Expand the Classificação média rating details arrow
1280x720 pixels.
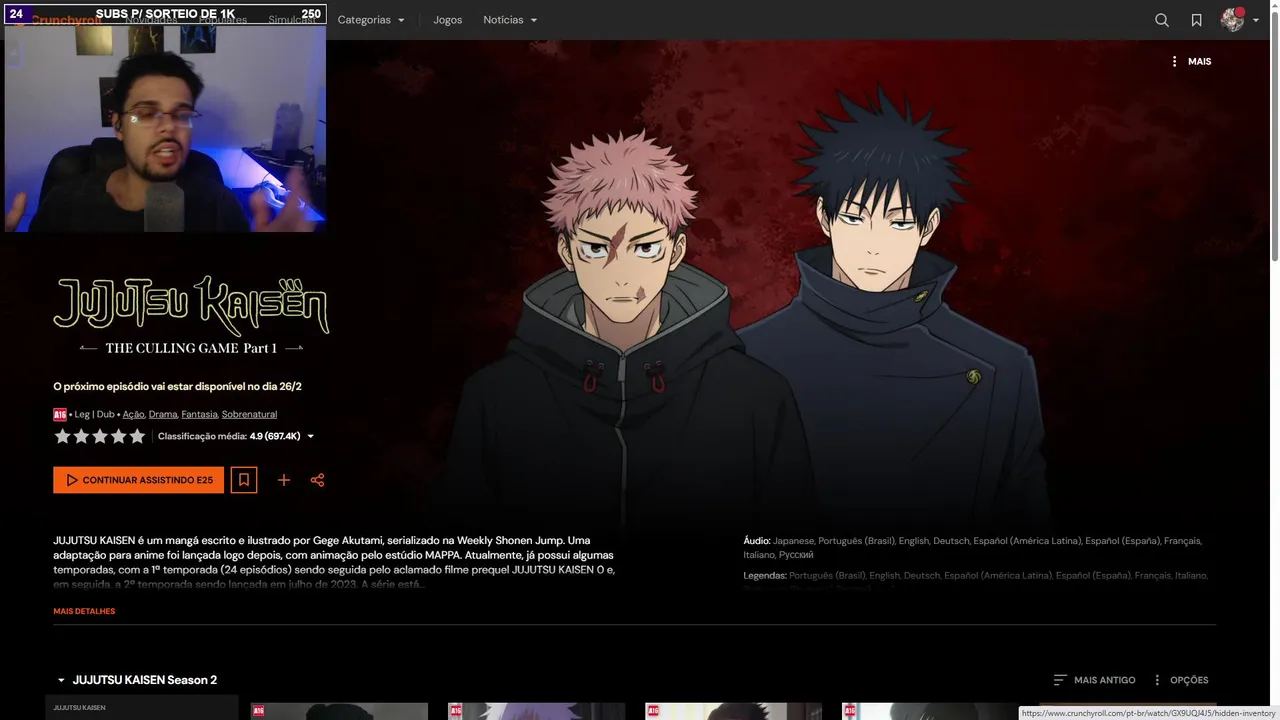click(310, 436)
